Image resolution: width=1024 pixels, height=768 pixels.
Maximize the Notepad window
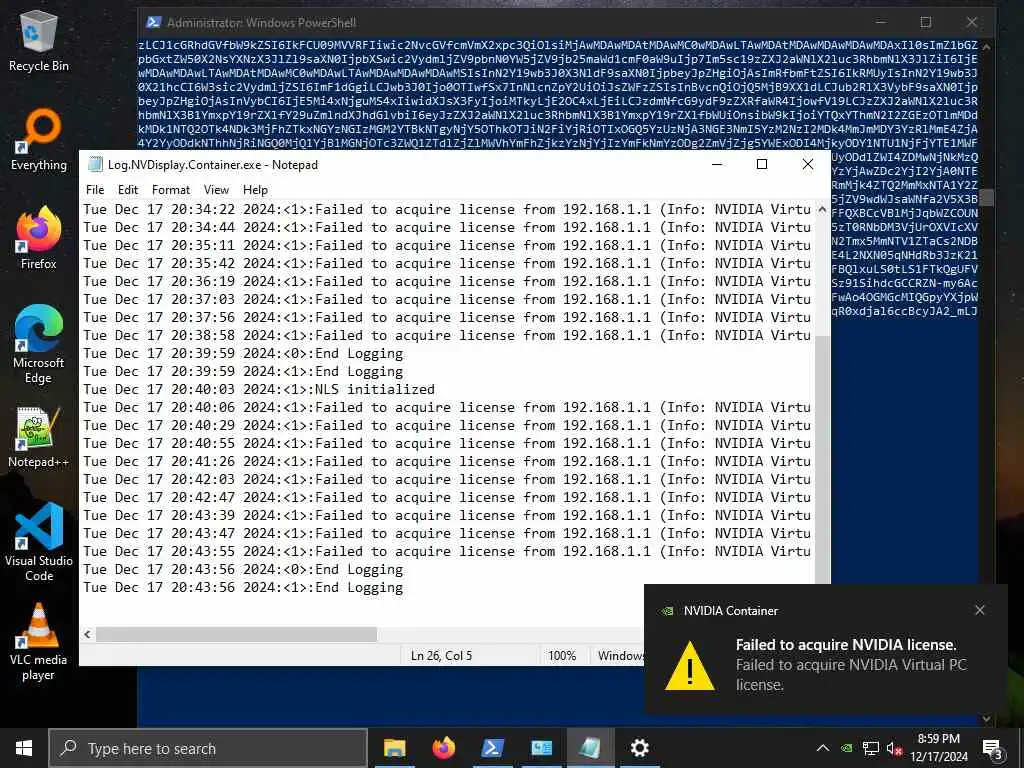pos(761,164)
